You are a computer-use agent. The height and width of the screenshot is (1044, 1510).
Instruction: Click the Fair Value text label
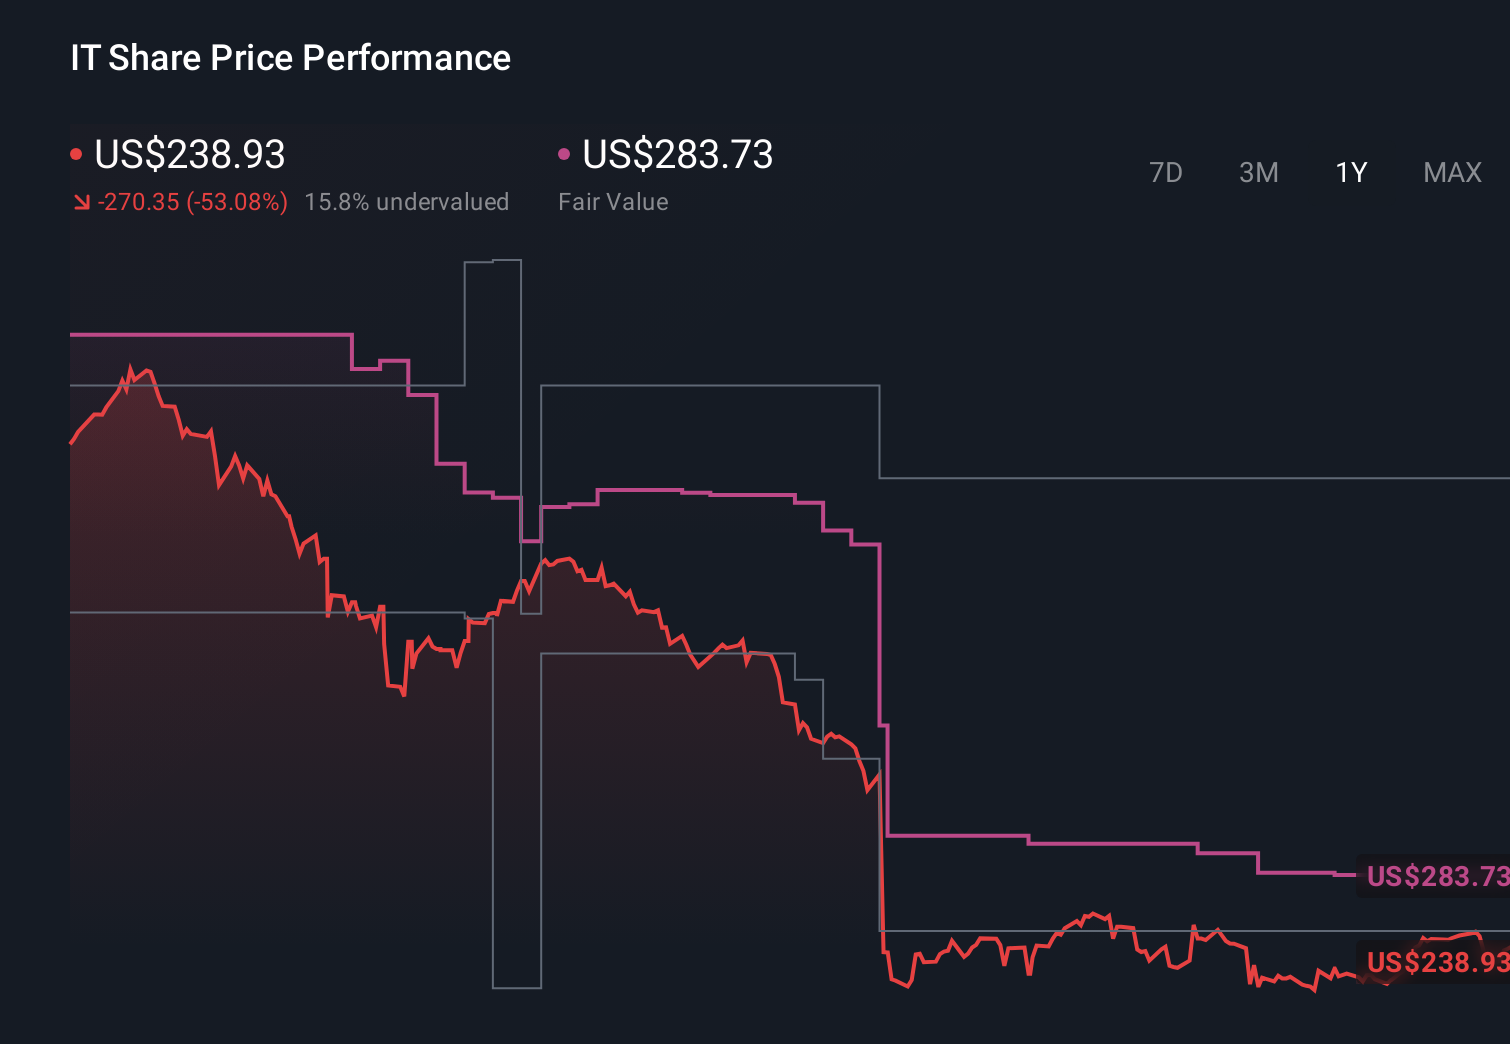[x=613, y=201]
